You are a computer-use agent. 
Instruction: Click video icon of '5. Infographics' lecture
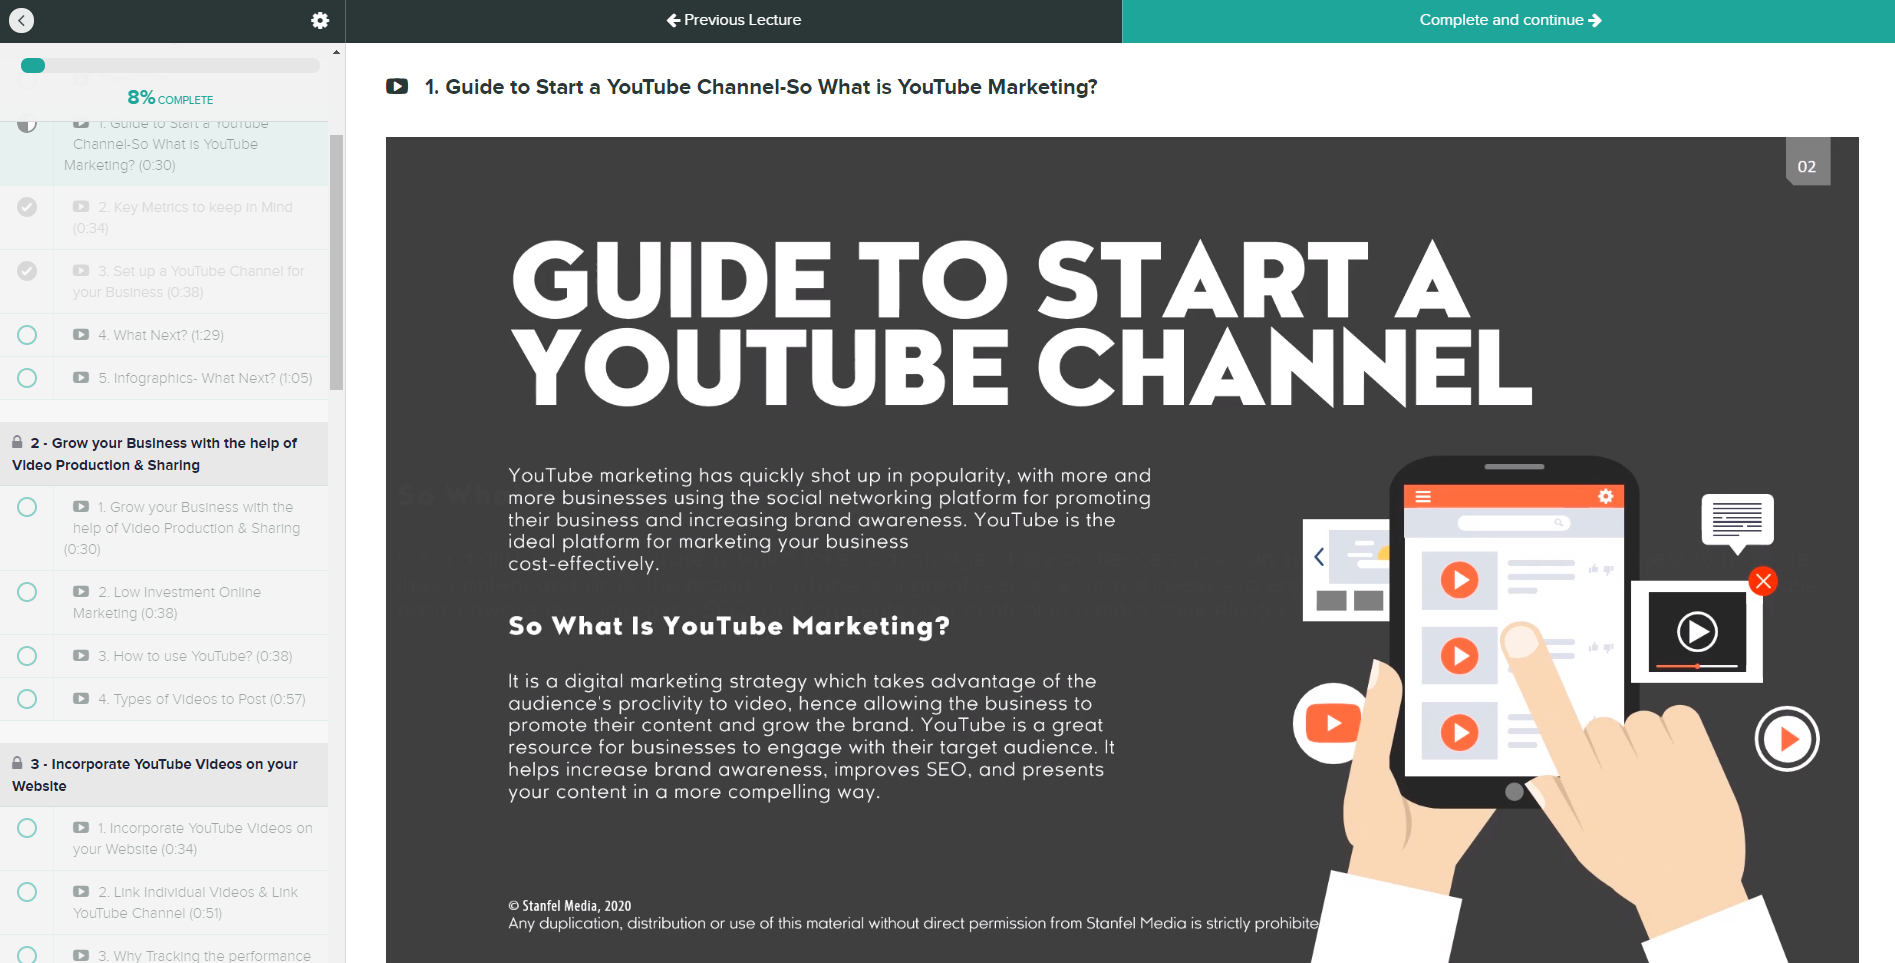point(81,378)
